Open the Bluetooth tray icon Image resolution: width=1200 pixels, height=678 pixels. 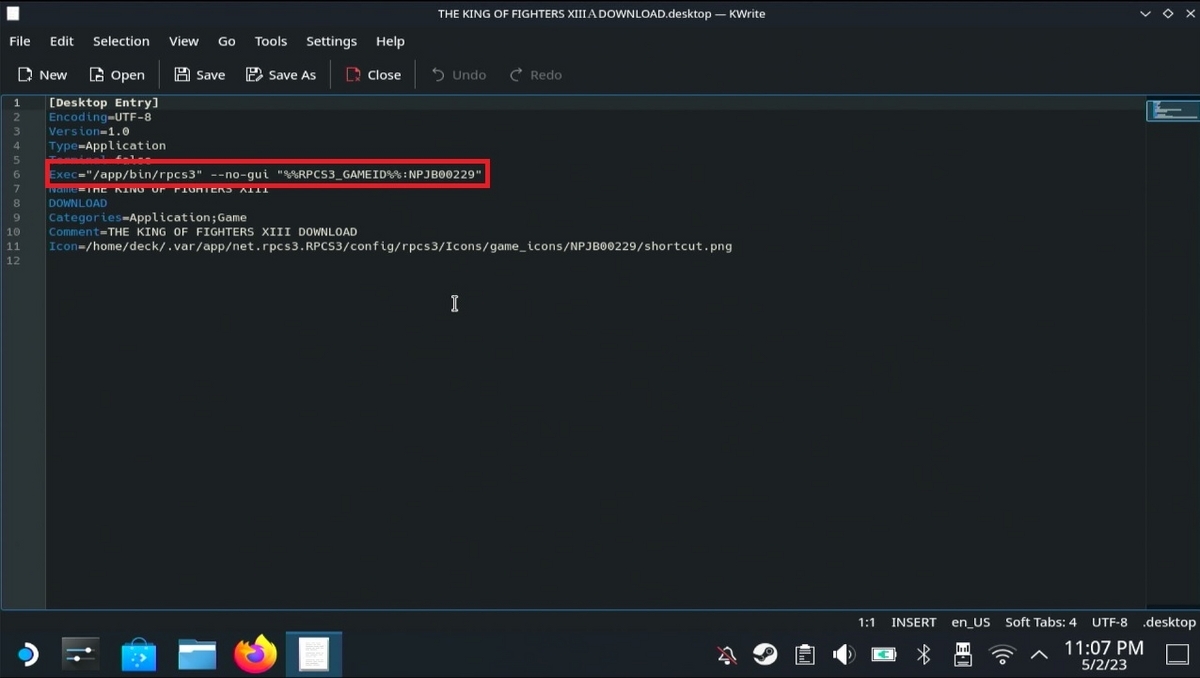924,655
